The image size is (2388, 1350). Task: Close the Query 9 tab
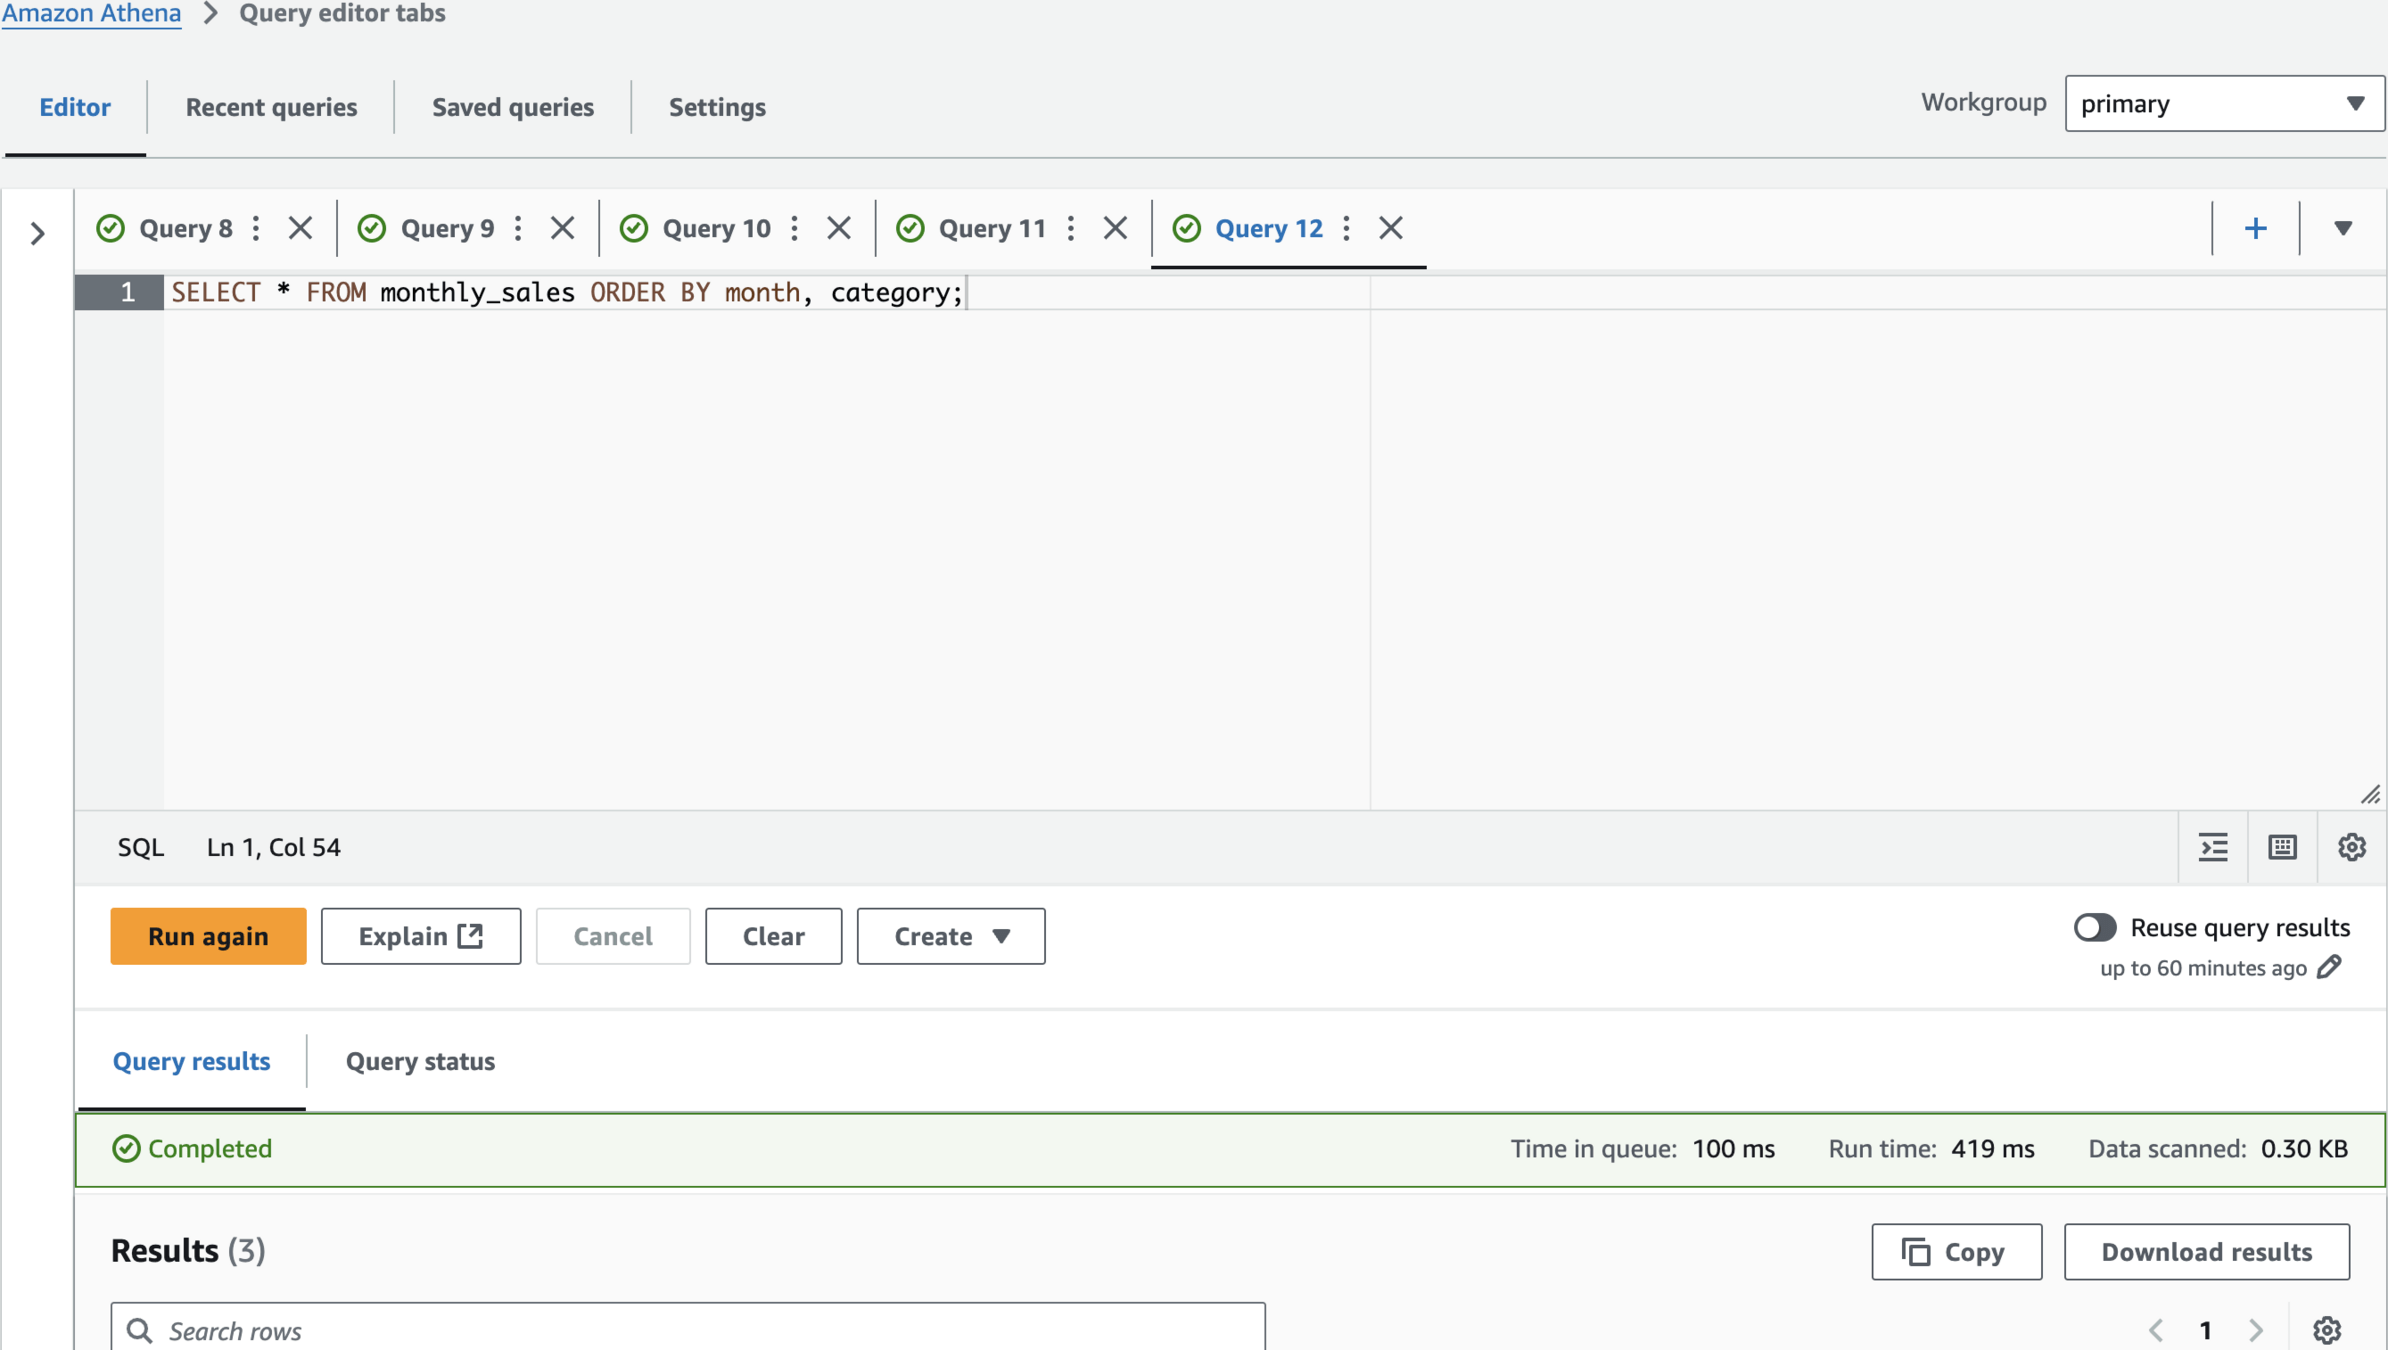(x=562, y=229)
